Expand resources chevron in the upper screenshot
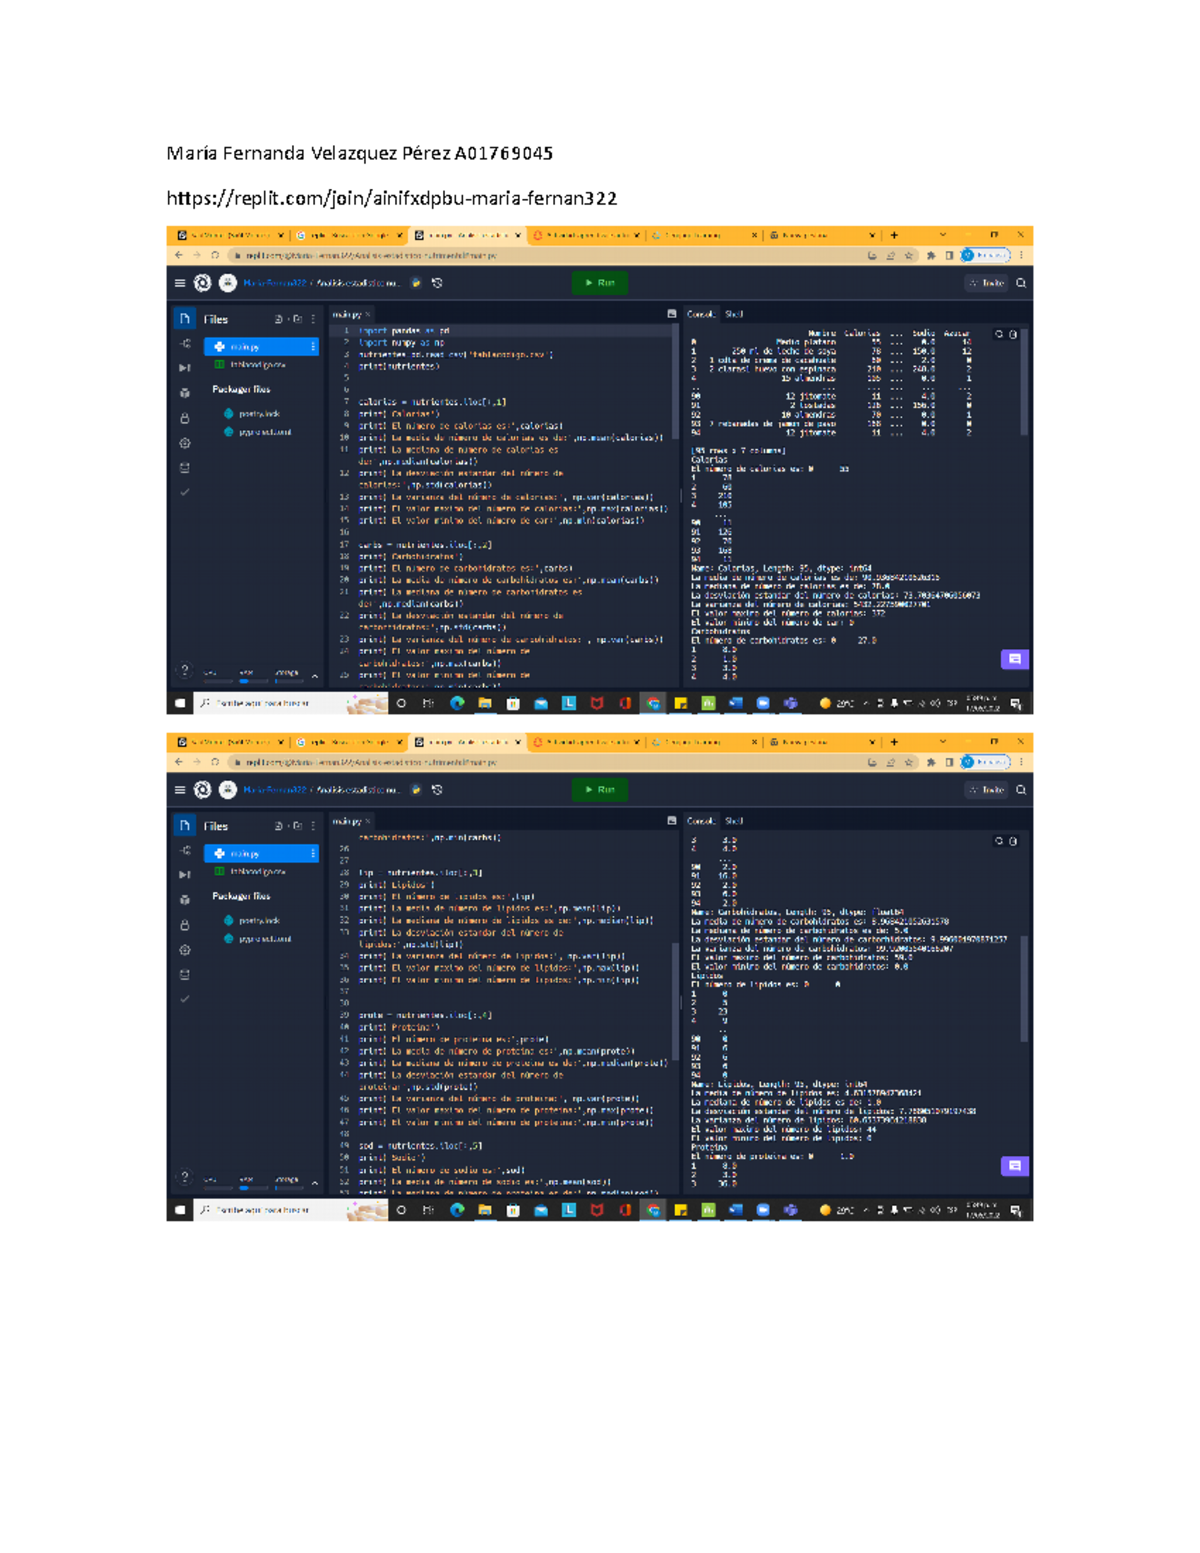 point(315,676)
